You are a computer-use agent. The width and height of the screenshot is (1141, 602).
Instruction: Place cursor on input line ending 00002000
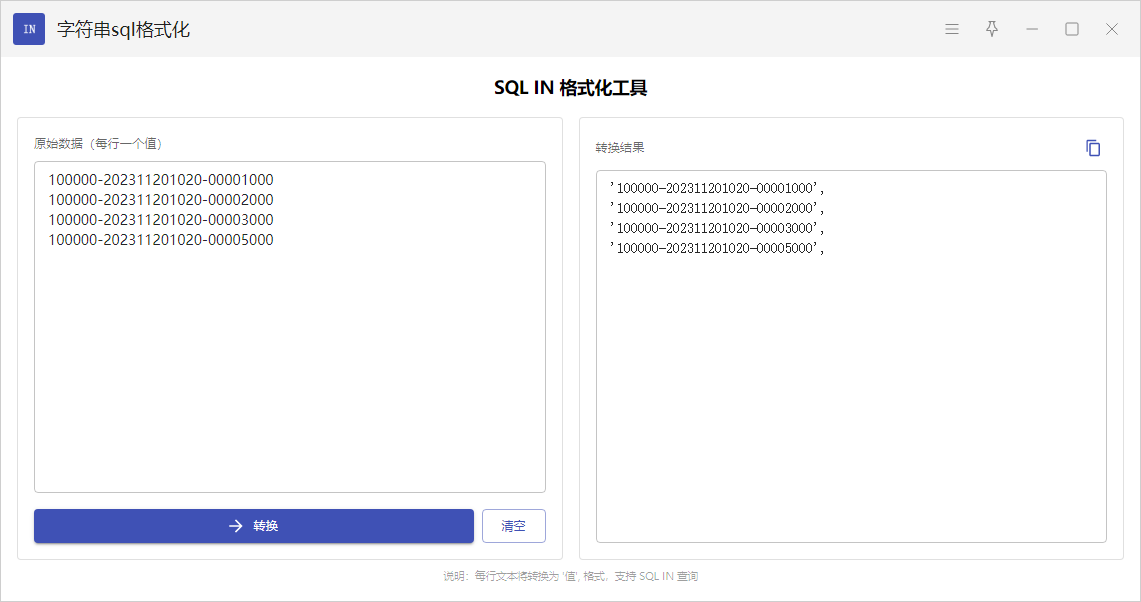(x=161, y=200)
